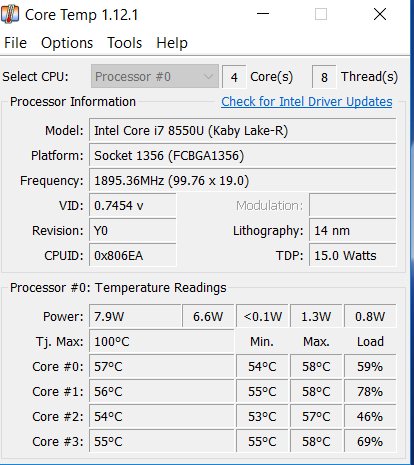Viewport: 414px width, 465px height.
Task: Click Core #3 load value 69%
Action: (x=370, y=441)
